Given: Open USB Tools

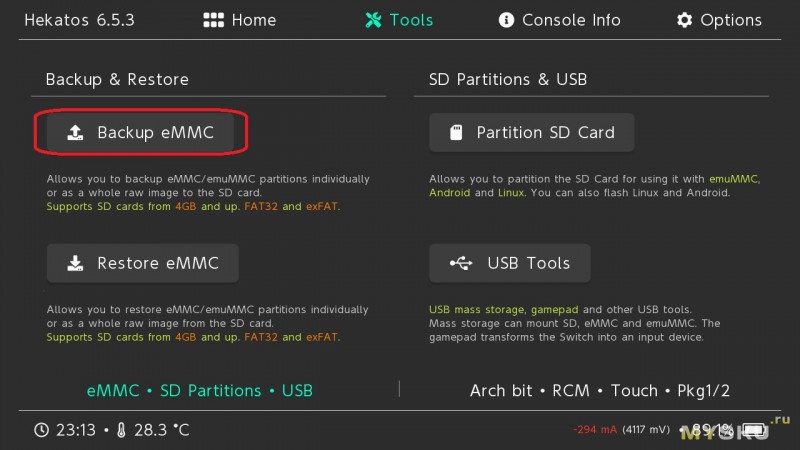Looking at the screenshot, I should coord(510,263).
